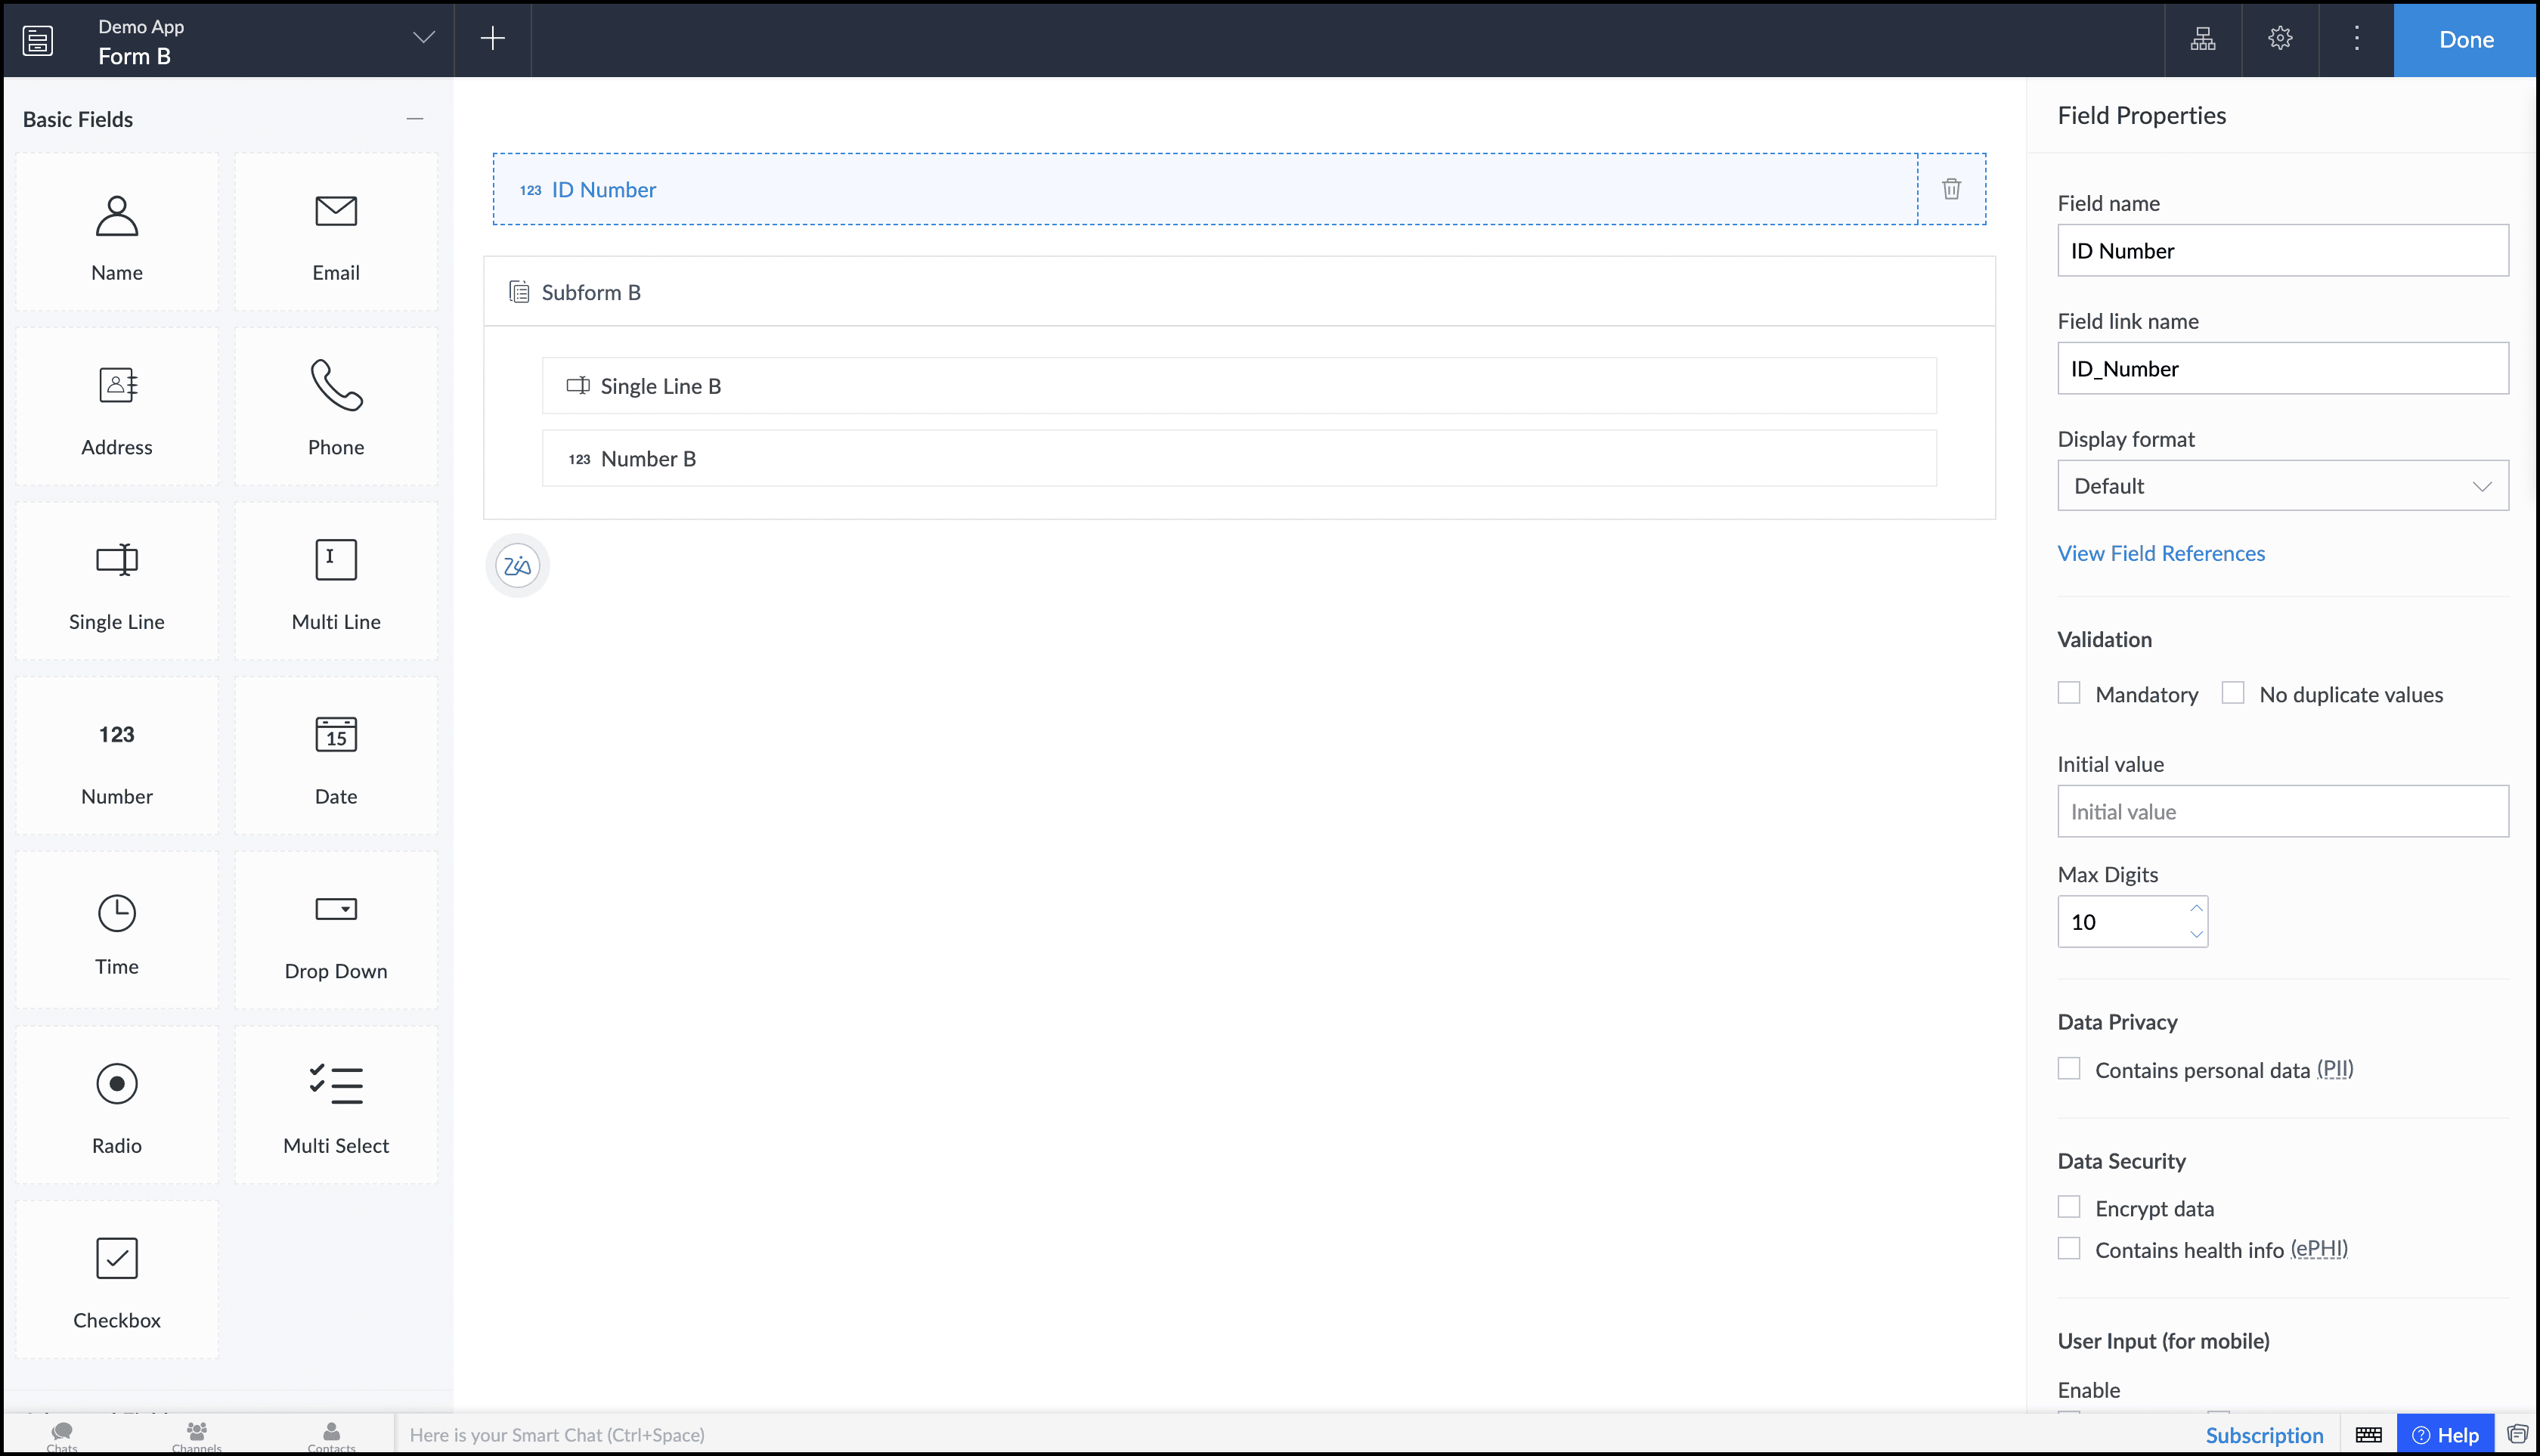Select the Date field icon
Image resolution: width=2540 pixels, height=1456 pixels.
335,734
